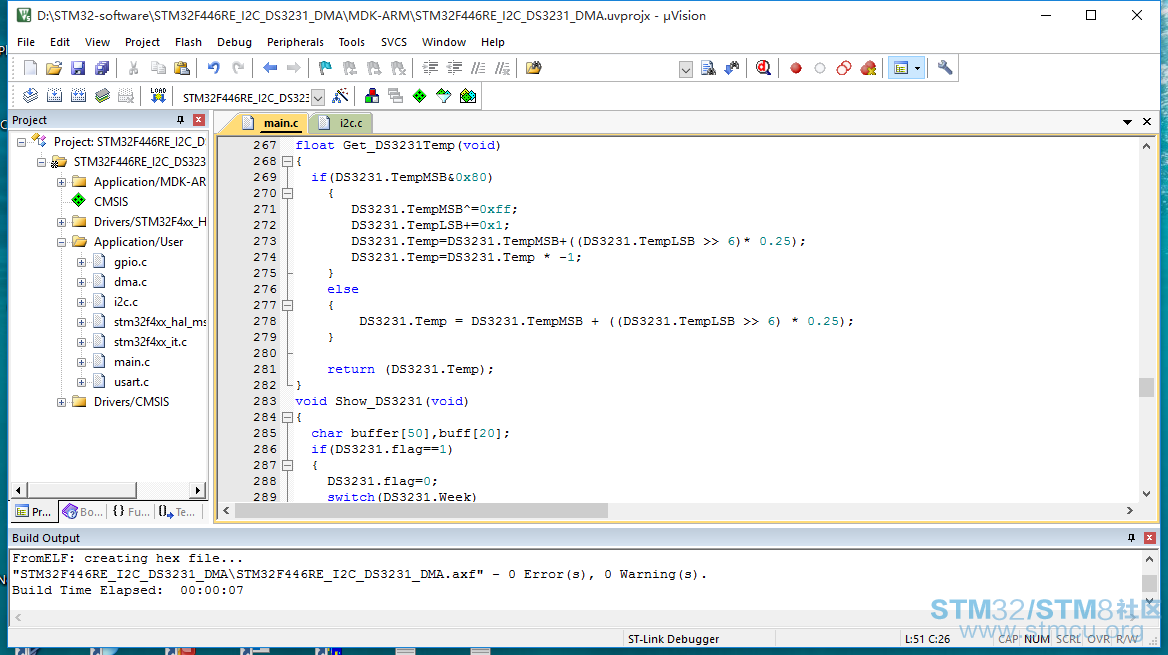Open Options for Target magic wand icon
Image resolution: width=1168 pixels, height=655 pixels.
click(x=340, y=95)
